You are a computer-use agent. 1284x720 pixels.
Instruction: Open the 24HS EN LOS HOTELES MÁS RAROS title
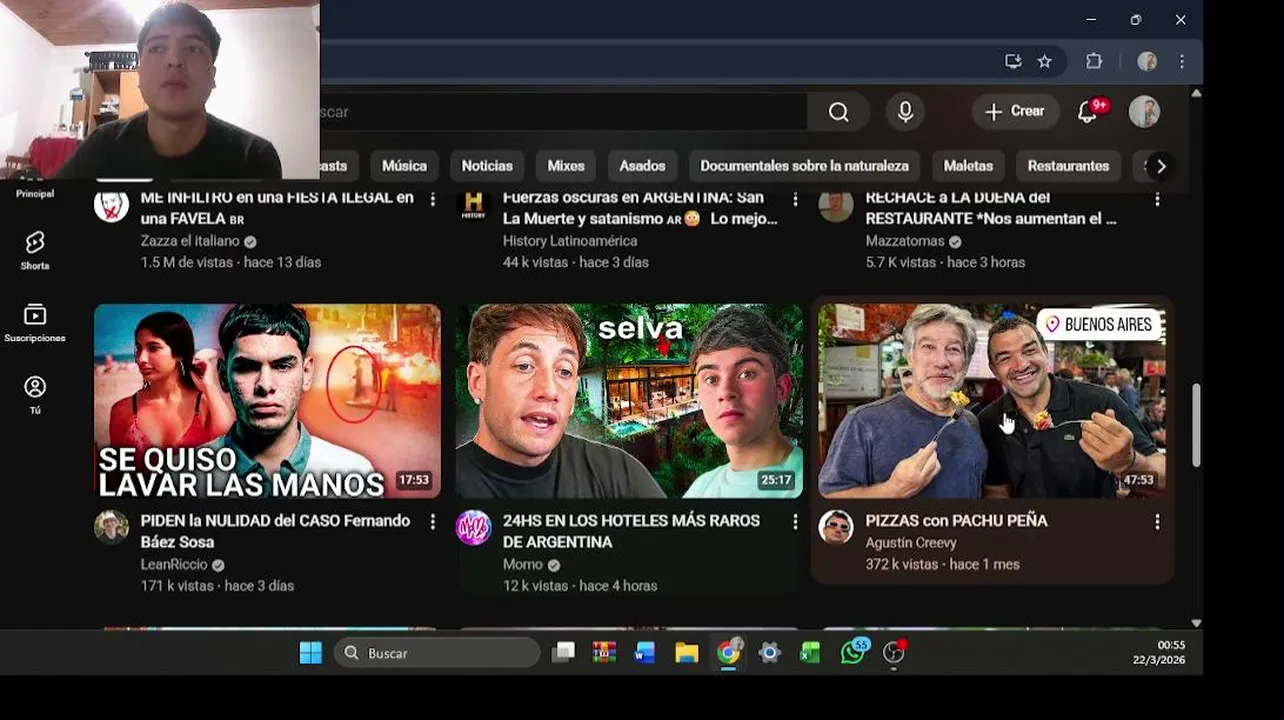(x=631, y=531)
